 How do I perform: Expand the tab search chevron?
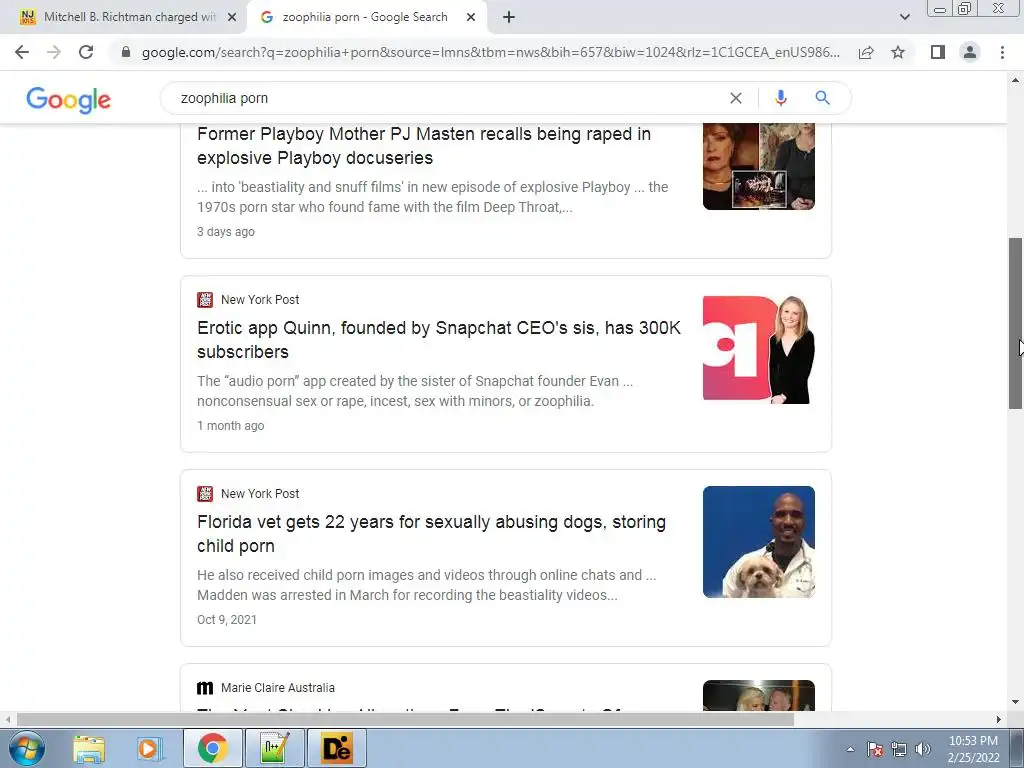pyautogui.click(x=904, y=18)
